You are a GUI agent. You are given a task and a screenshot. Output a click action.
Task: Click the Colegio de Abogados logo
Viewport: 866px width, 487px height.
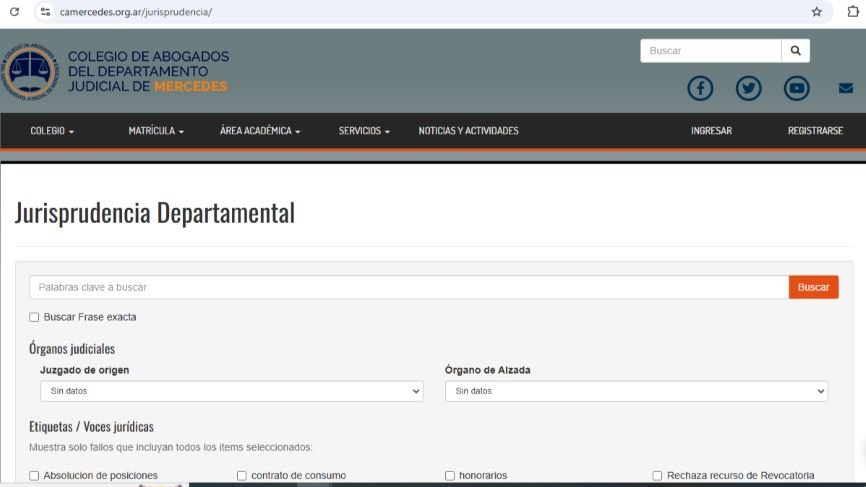pos(30,72)
